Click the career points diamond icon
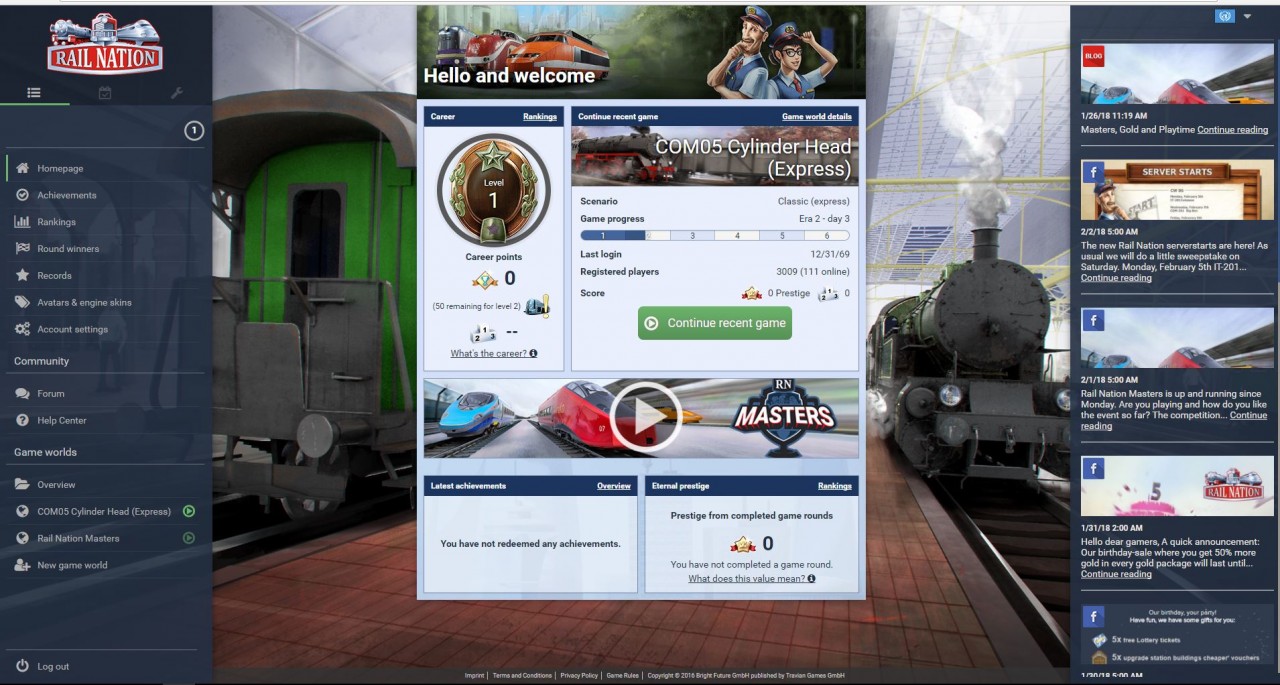Screen dimensions: 1280x685 [x=484, y=279]
